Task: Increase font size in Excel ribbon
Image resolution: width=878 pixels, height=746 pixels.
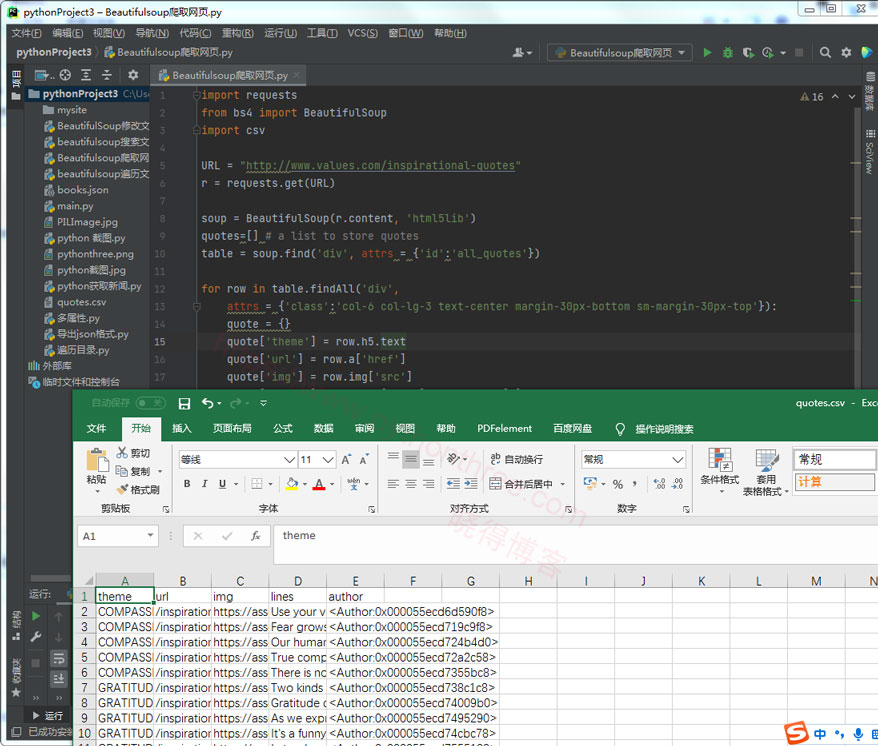Action: [x=347, y=460]
